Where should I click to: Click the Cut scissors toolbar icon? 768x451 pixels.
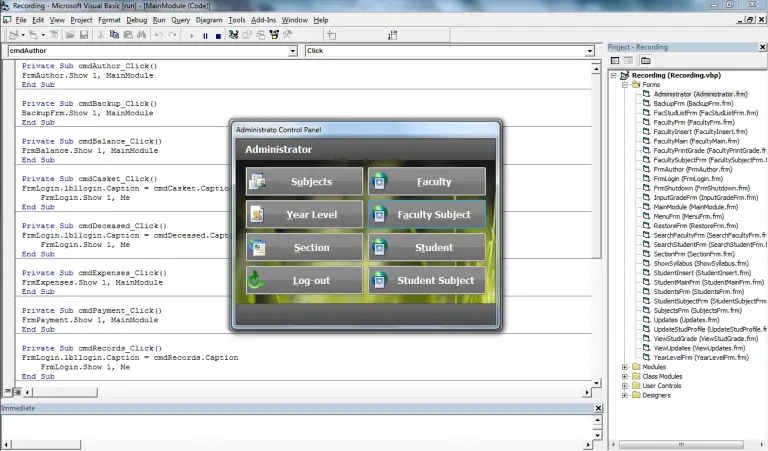coord(101,35)
